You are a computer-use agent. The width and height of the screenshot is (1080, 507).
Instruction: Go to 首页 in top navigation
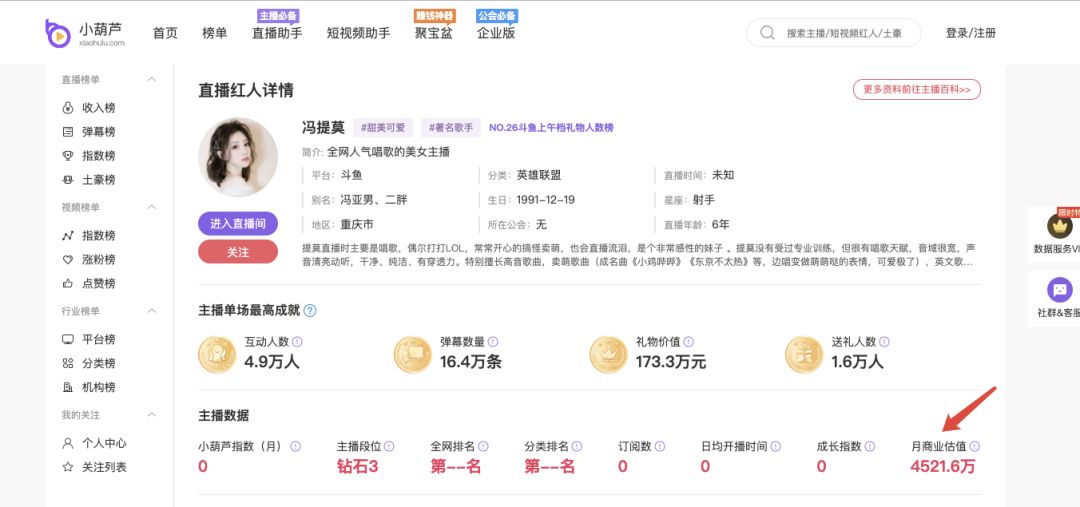click(165, 33)
